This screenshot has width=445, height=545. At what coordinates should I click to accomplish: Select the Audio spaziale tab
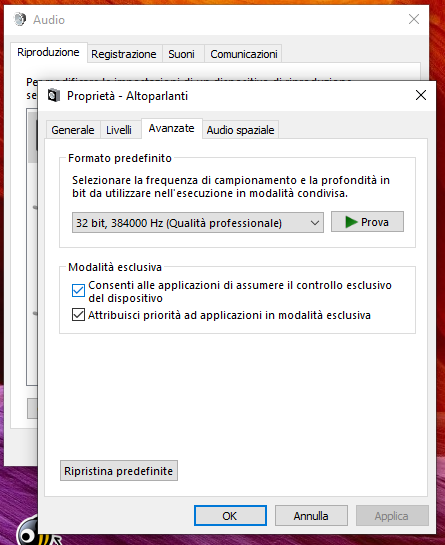coord(240,130)
